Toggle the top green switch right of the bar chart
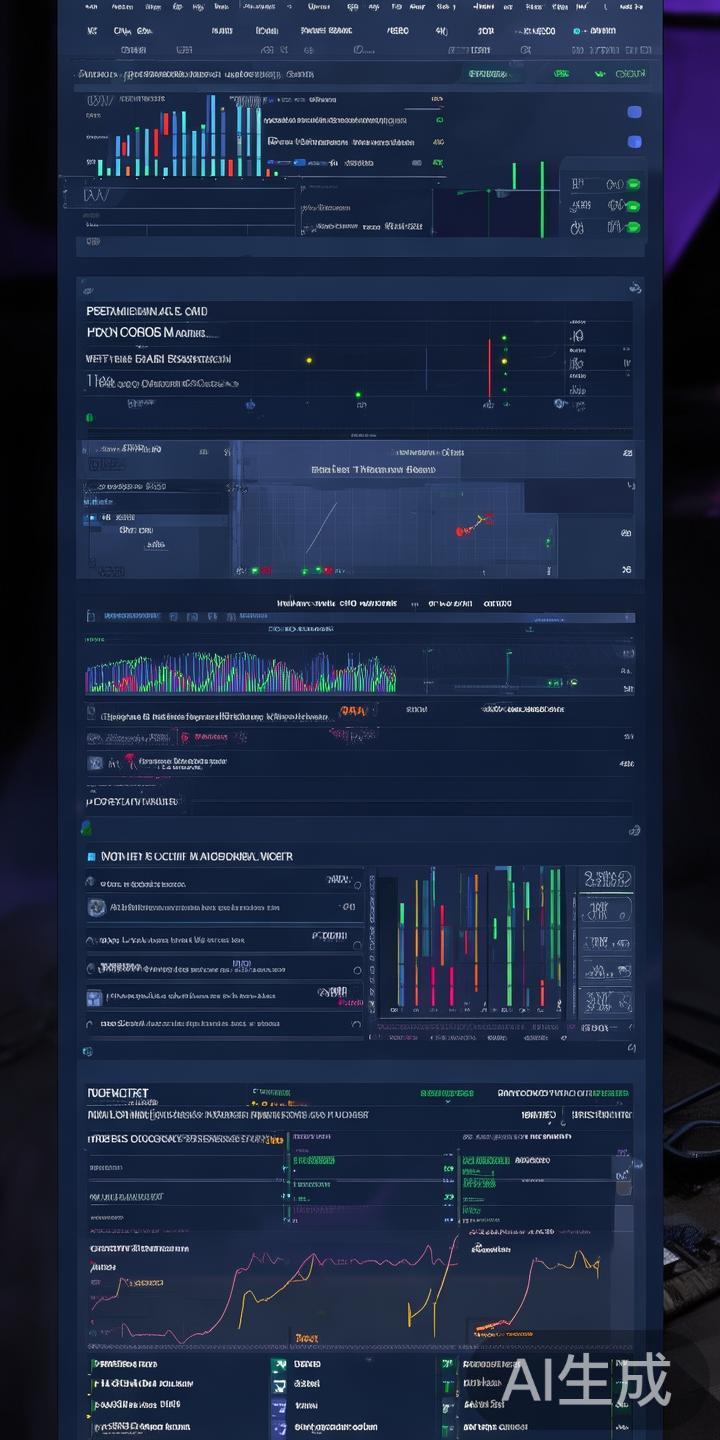The image size is (720, 1440). [x=632, y=185]
